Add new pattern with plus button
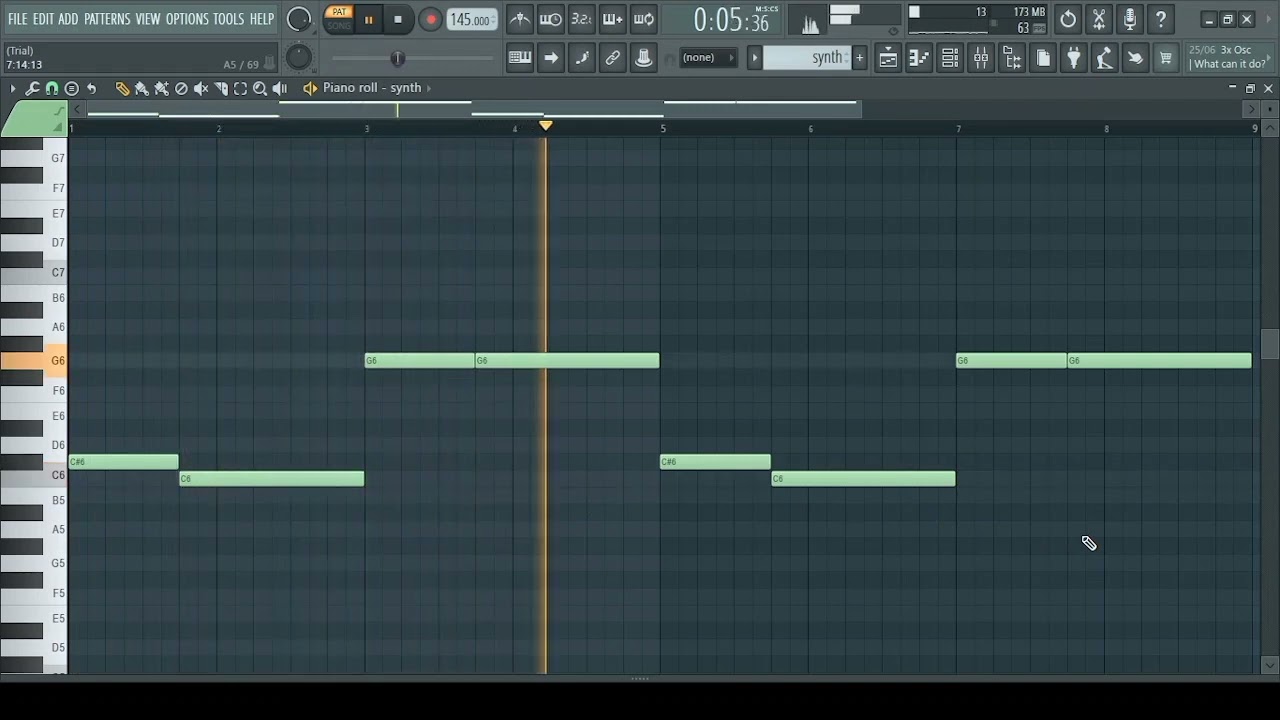This screenshot has width=1280, height=720. [x=859, y=58]
